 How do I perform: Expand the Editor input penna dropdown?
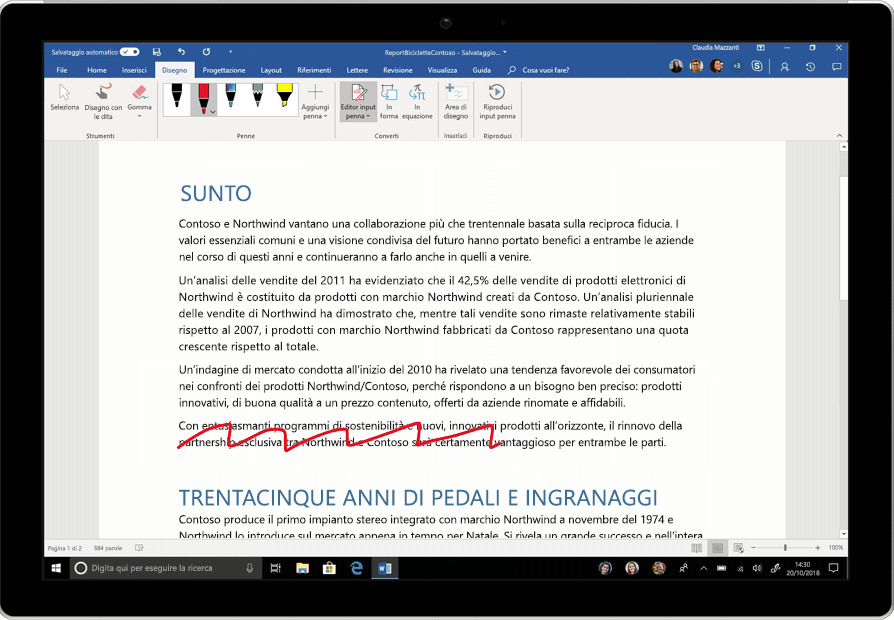pyautogui.click(x=357, y=116)
